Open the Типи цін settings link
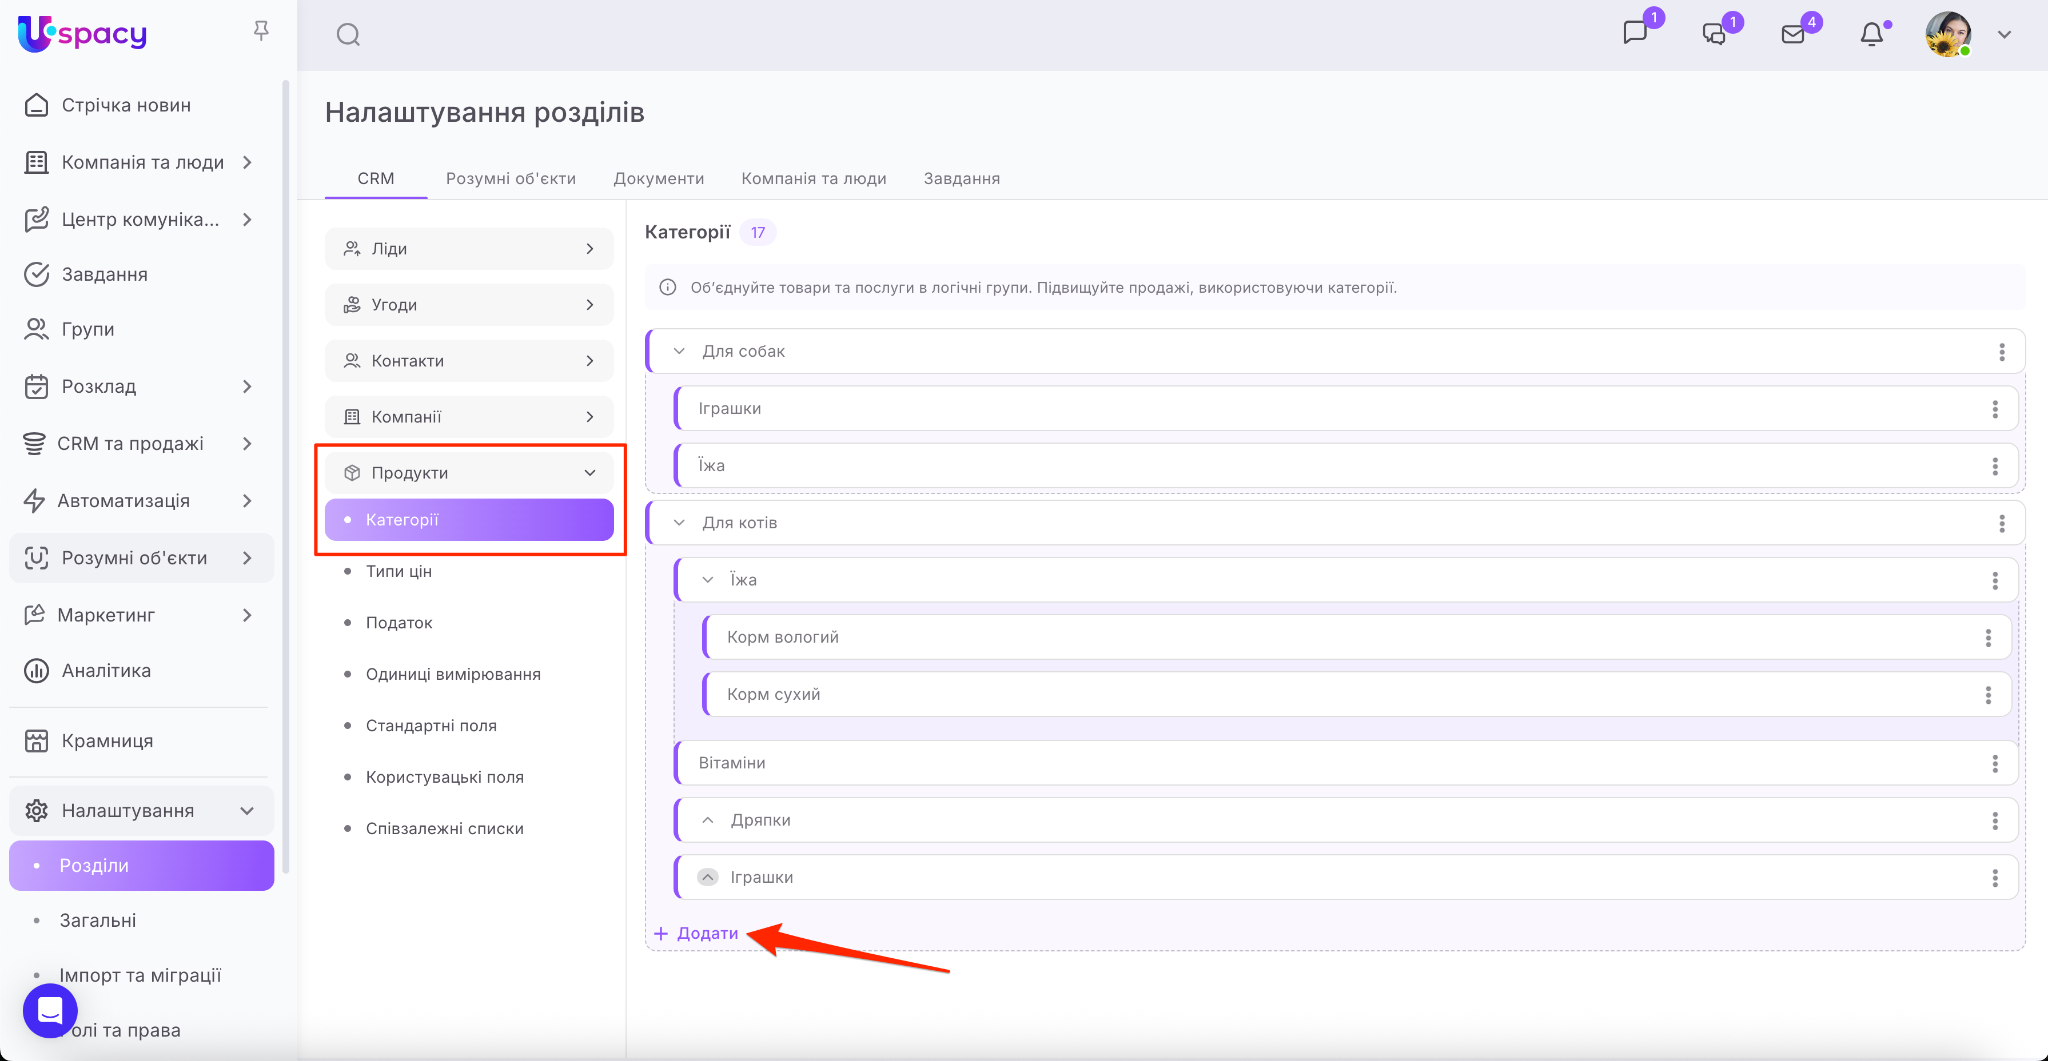The image size is (2048, 1061). pos(398,571)
